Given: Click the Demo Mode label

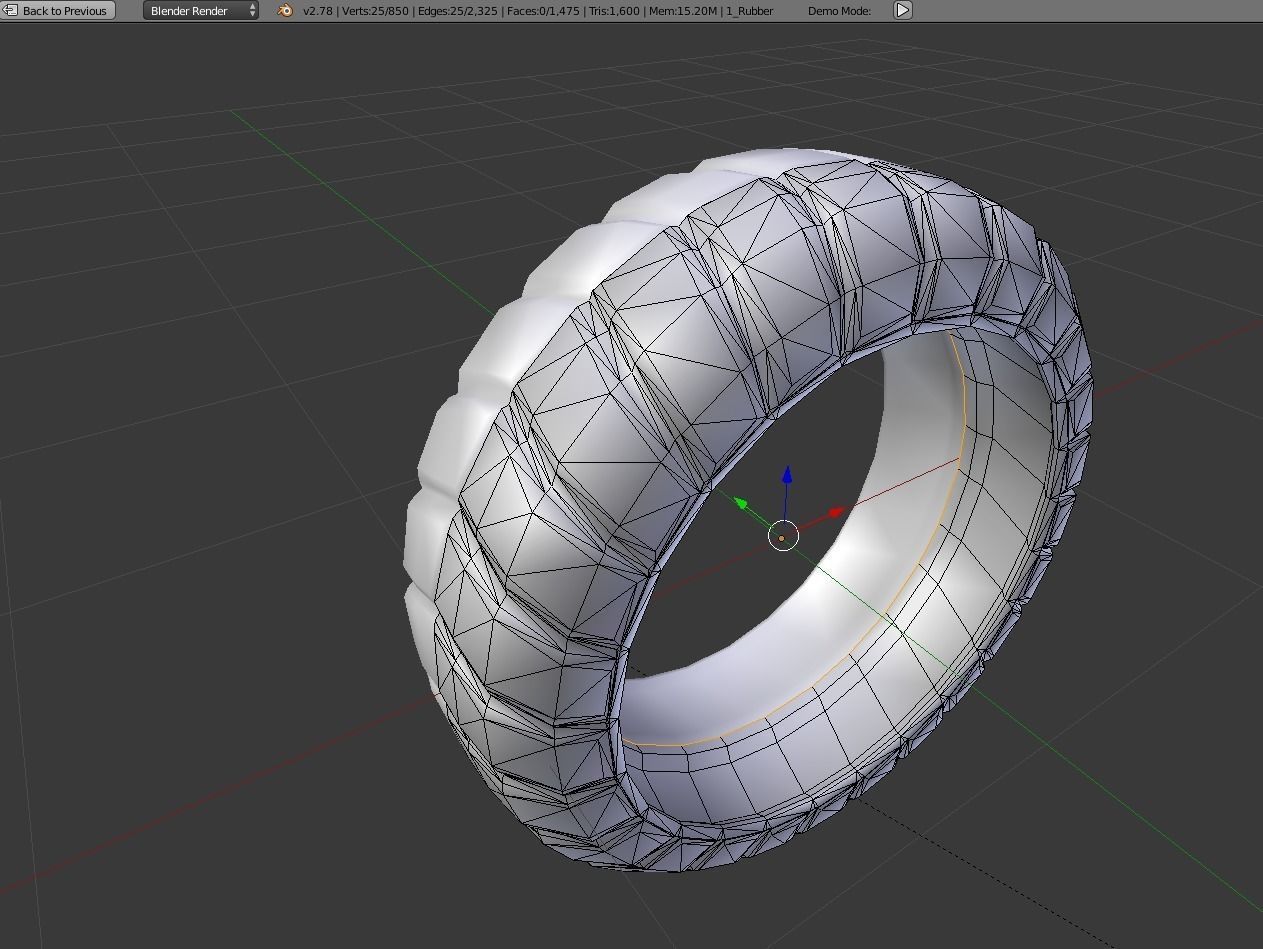Looking at the screenshot, I should click(x=839, y=11).
